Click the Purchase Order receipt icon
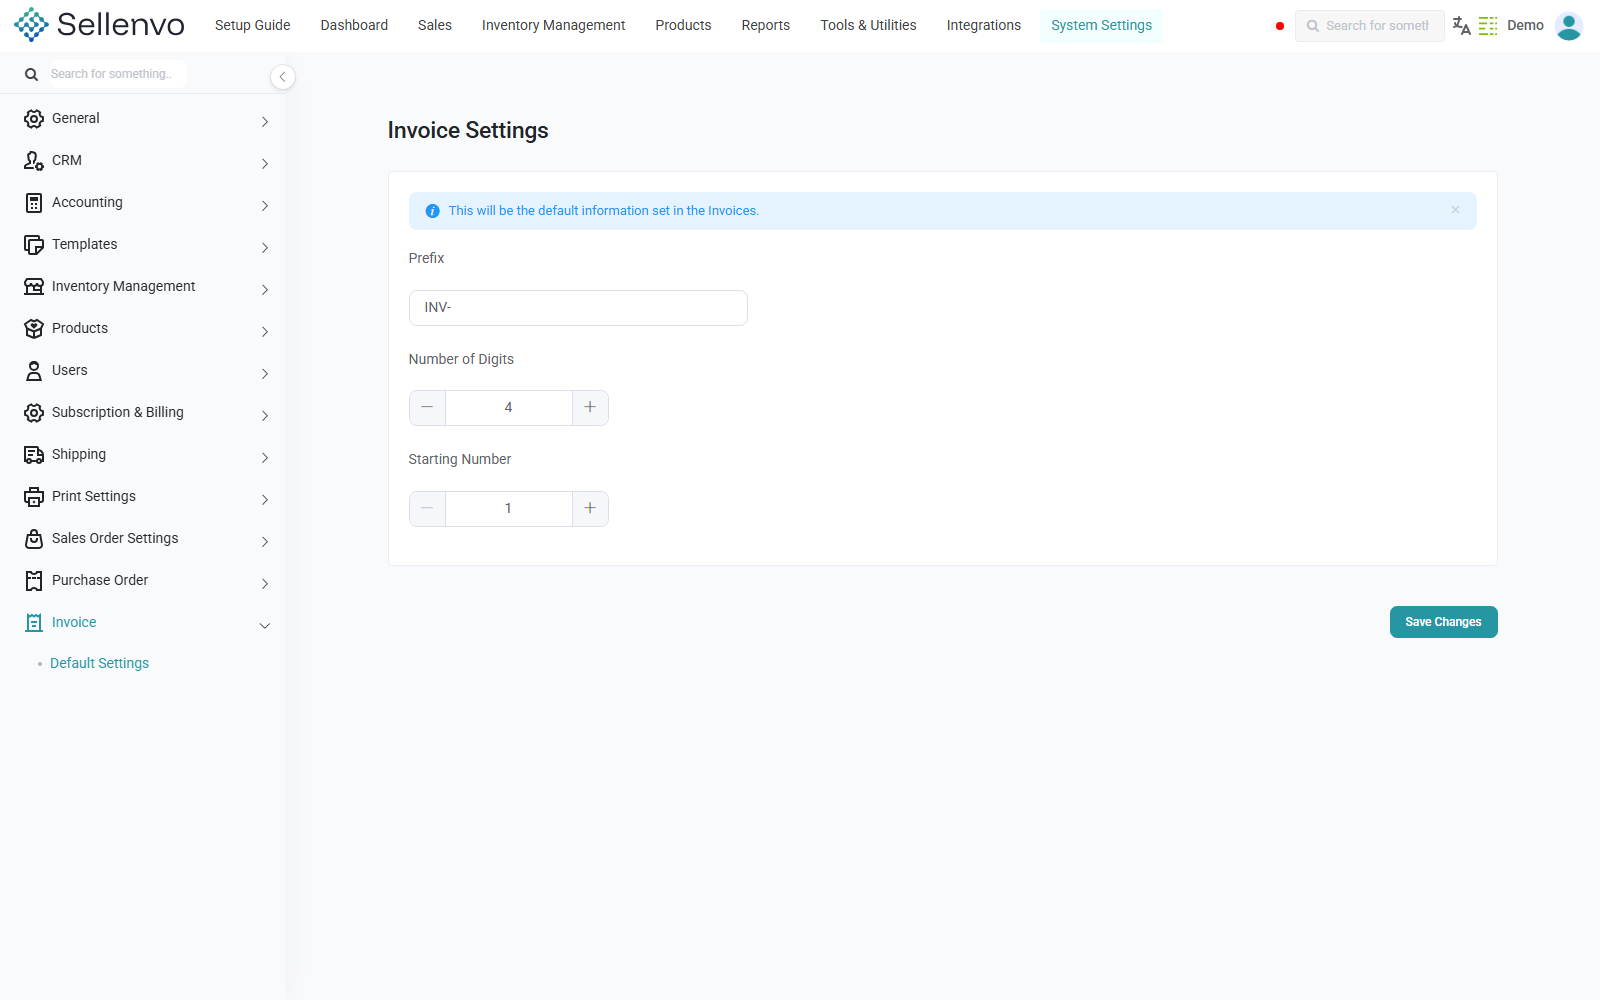This screenshot has height=1000, width=1600. coord(34,581)
